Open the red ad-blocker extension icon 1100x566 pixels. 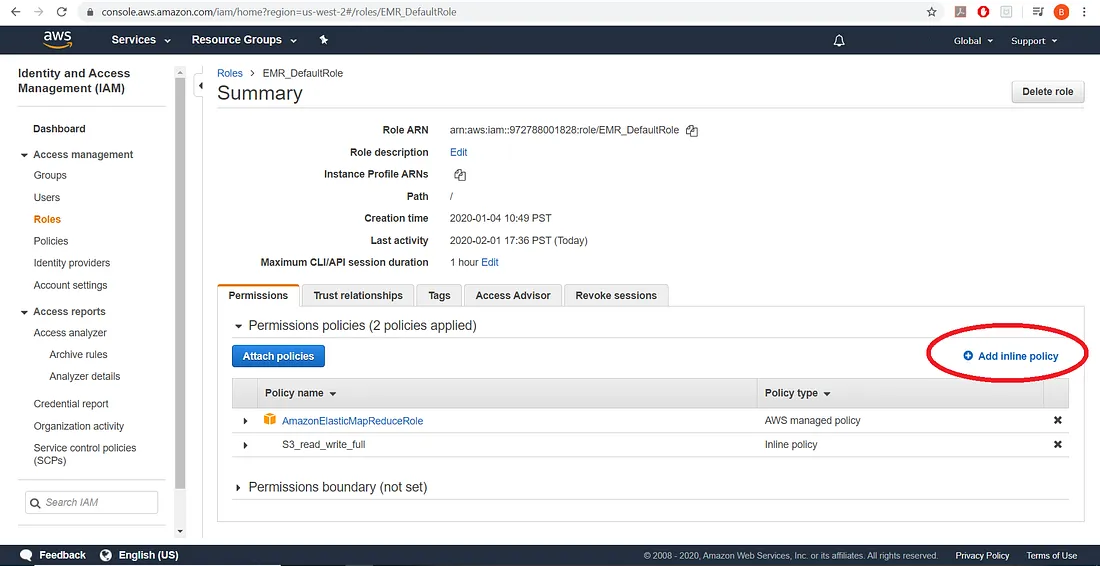click(x=984, y=12)
